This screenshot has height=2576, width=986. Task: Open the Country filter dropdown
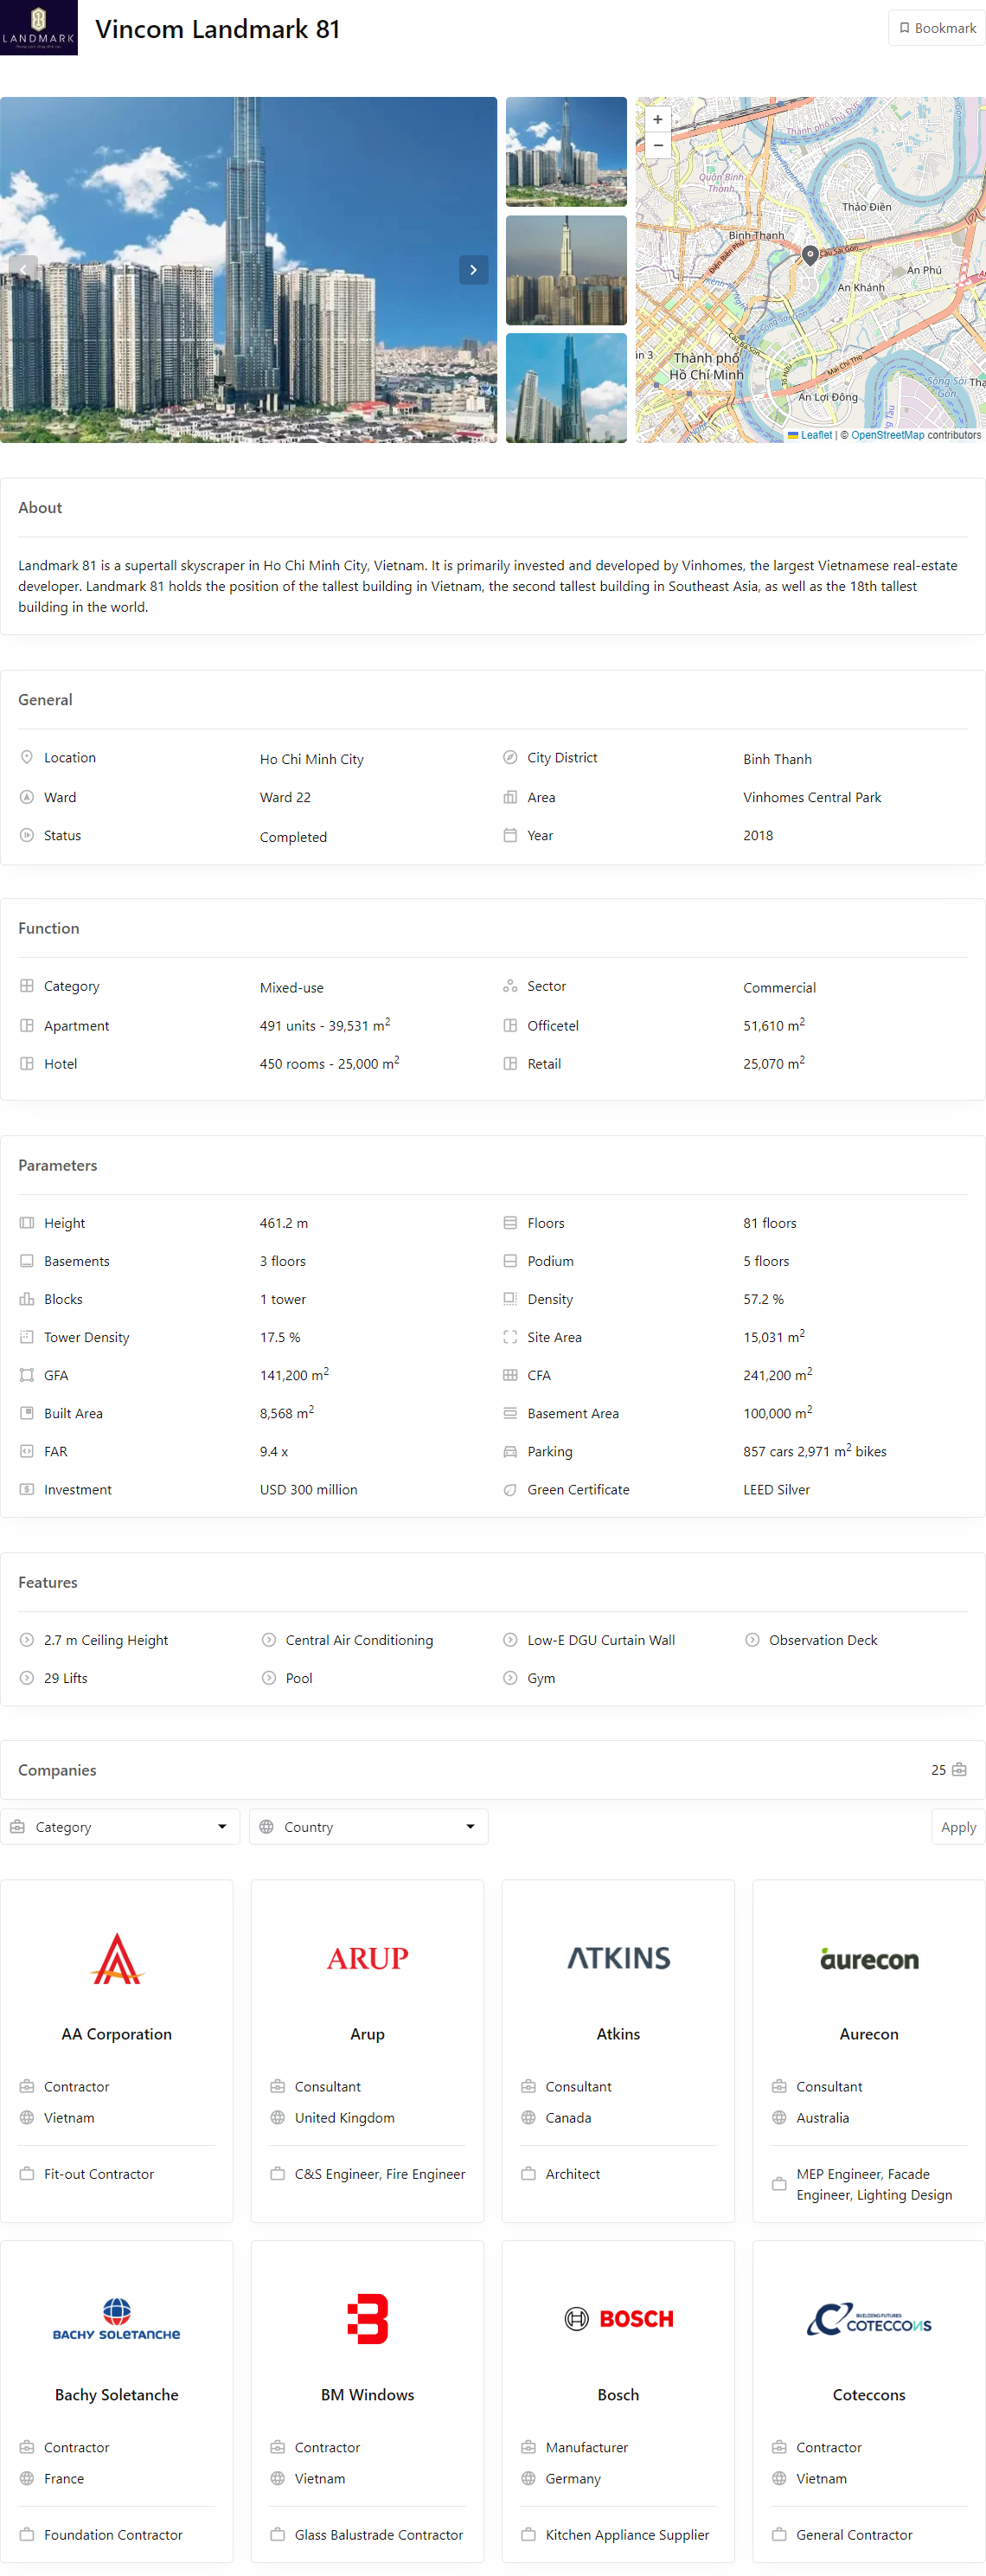[x=368, y=1826]
